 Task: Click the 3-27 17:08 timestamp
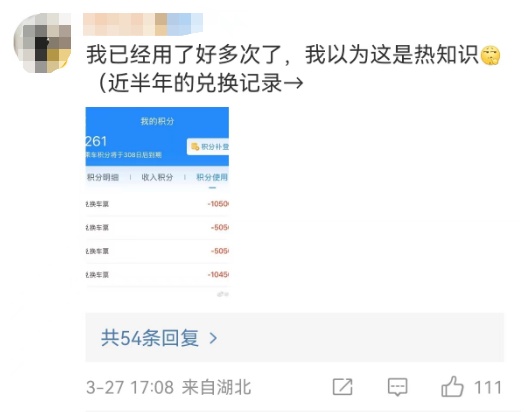click(x=130, y=387)
